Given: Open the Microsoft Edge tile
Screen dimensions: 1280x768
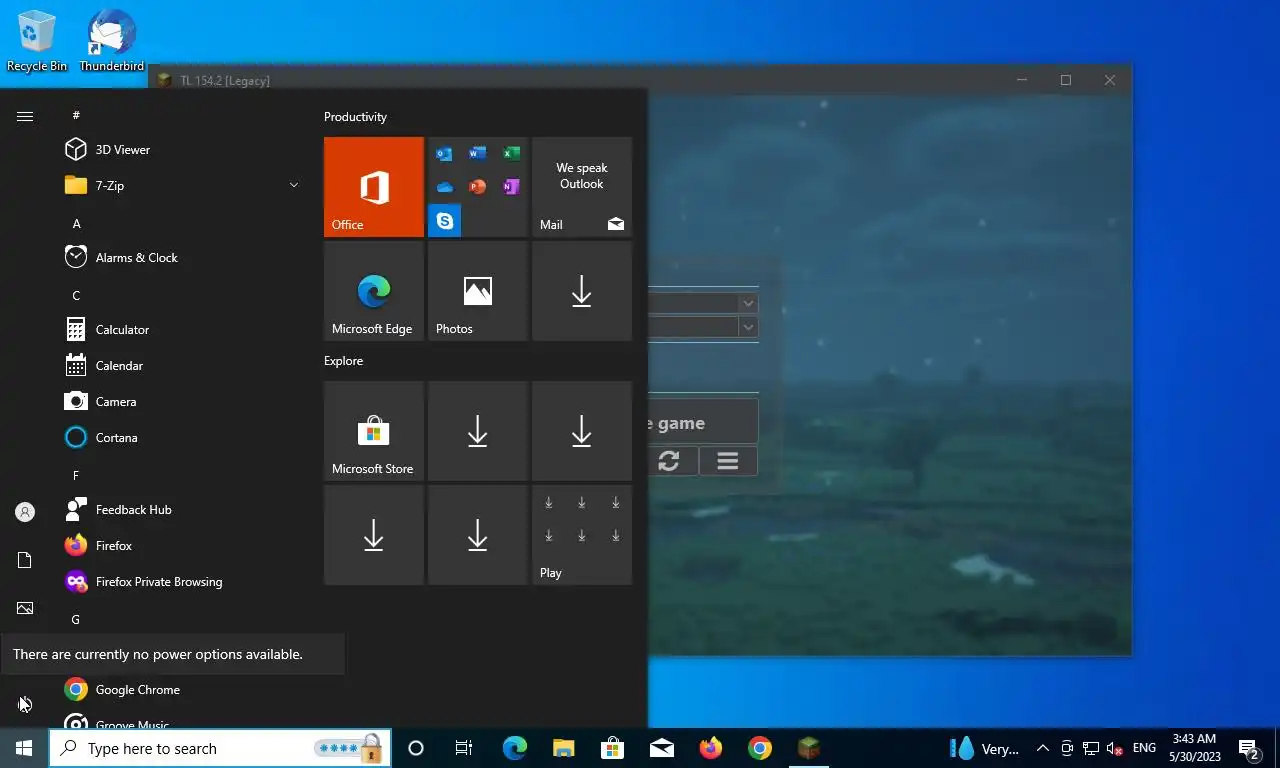Looking at the screenshot, I should pyautogui.click(x=374, y=291).
